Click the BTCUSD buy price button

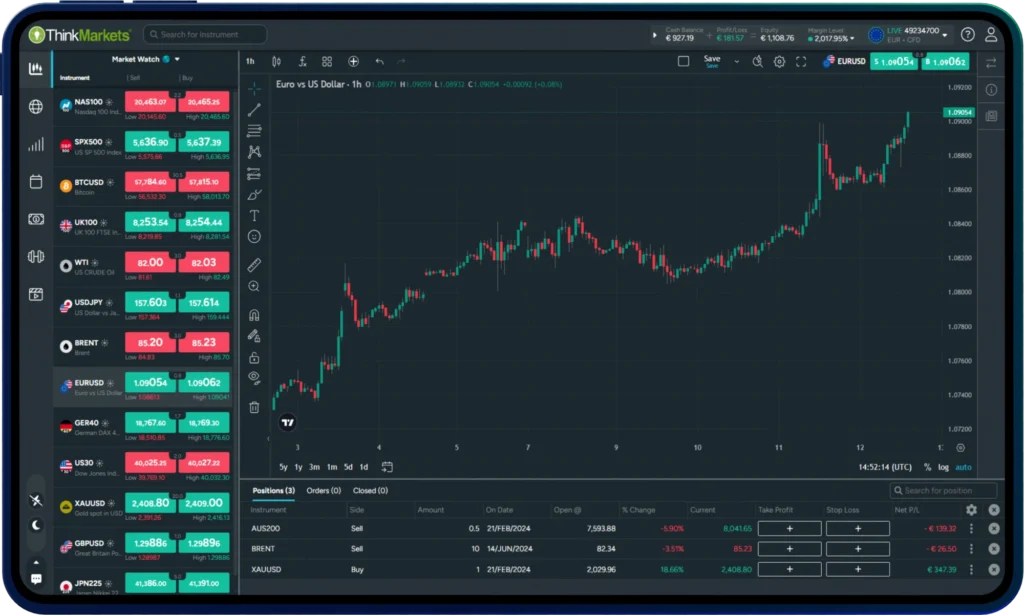click(204, 182)
